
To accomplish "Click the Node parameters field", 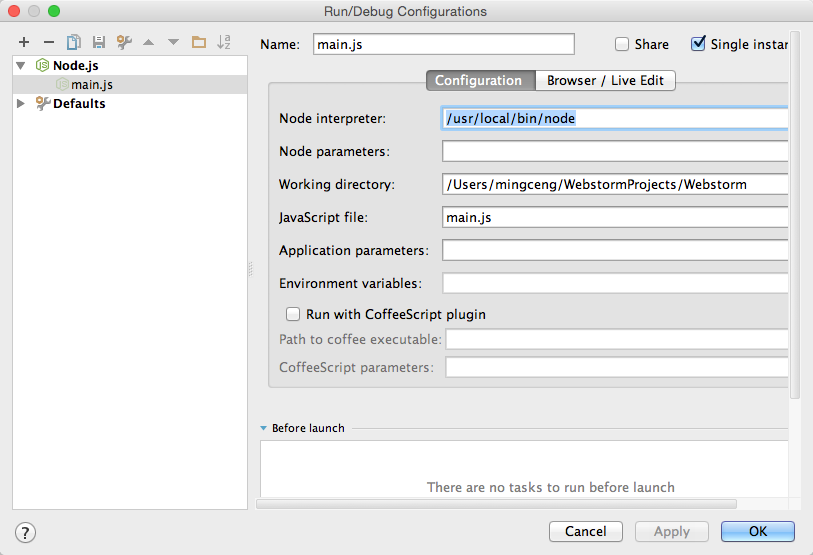I will click(615, 151).
